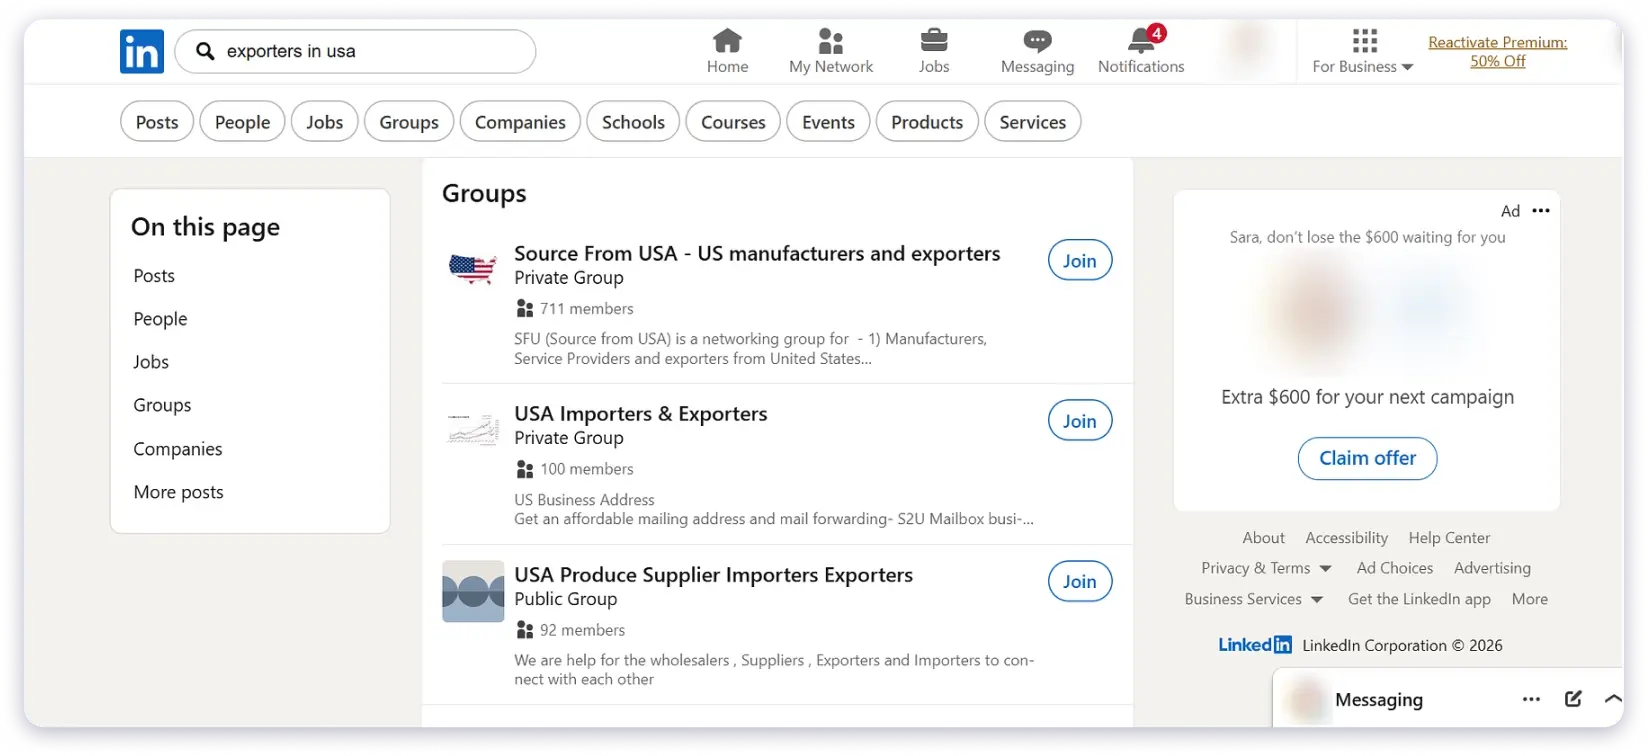This screenshot has height=756, width=1648.
Task: Focus the search box with exporters in usa
Action: coord(355,51)
